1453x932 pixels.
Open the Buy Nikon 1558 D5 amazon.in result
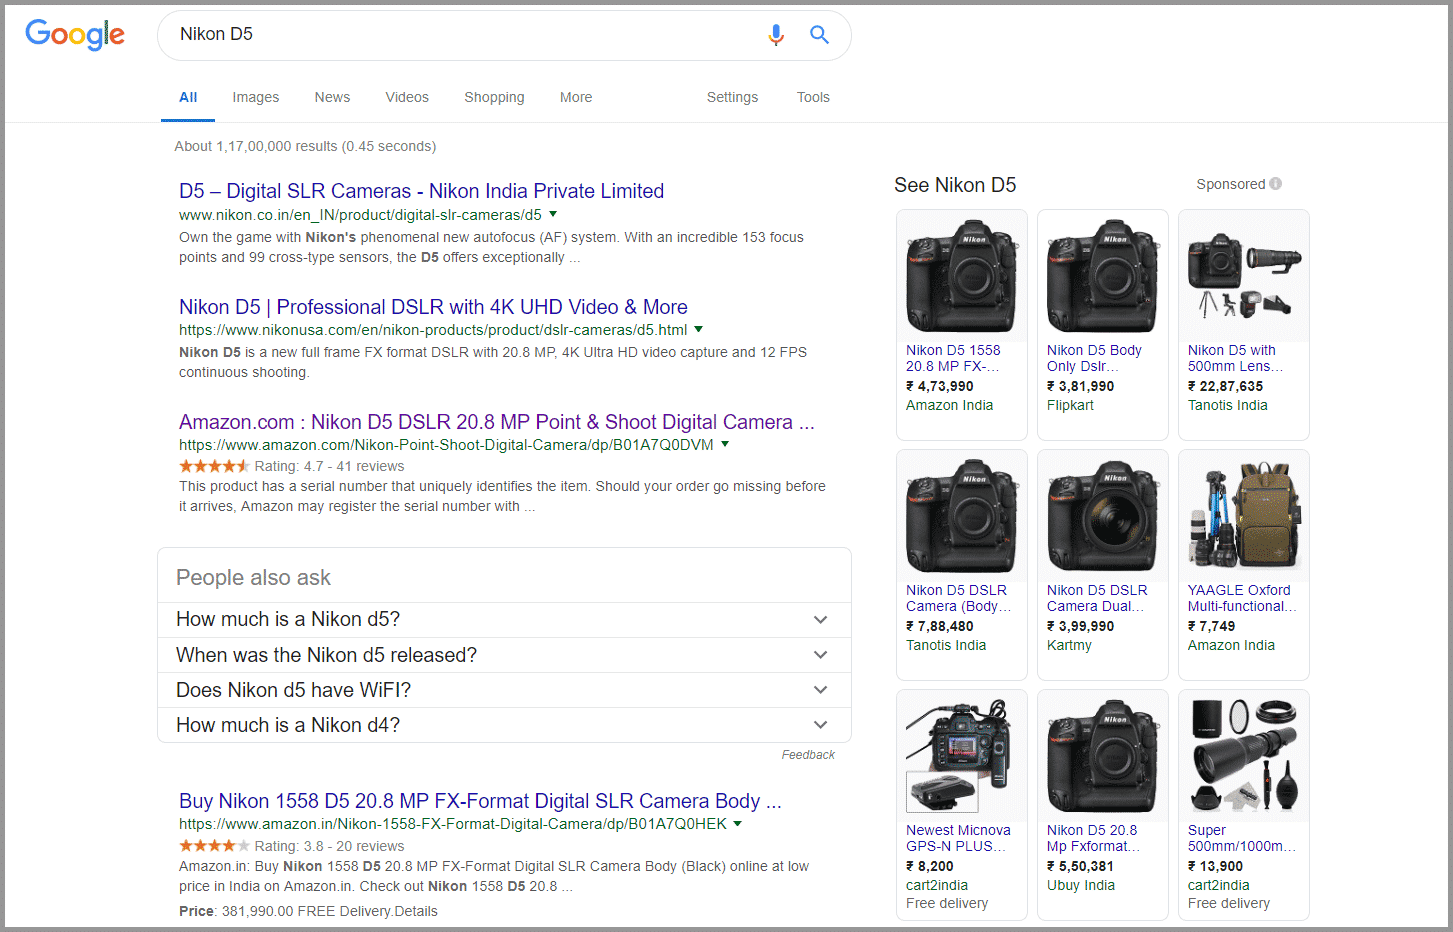[480, 801]
